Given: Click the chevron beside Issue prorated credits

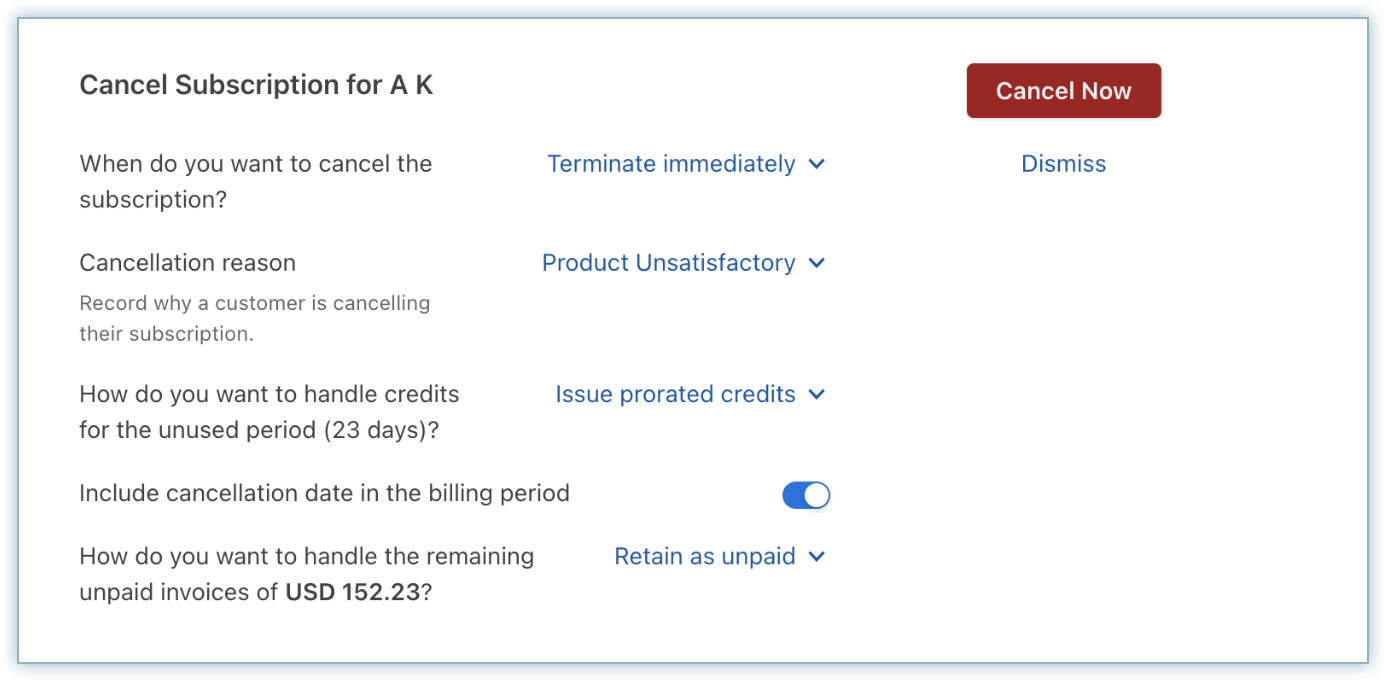Looking at the screenshot, I should pos(816,394).
